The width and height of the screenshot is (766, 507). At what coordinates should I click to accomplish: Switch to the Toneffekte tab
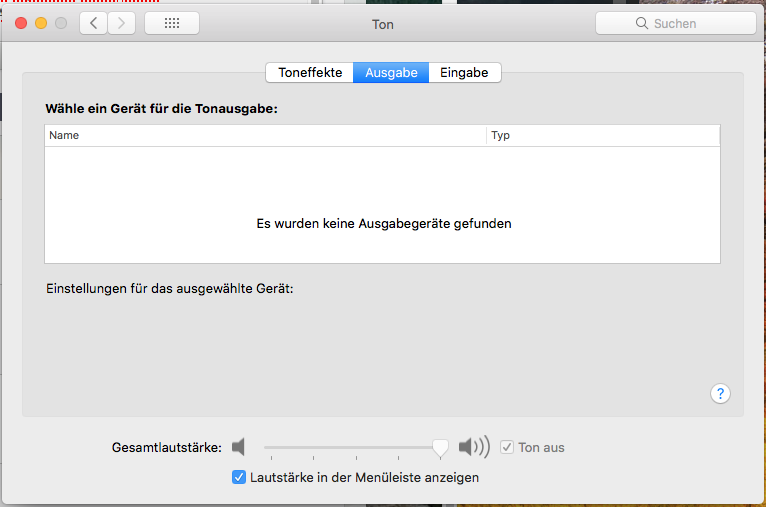click(310, 72)
